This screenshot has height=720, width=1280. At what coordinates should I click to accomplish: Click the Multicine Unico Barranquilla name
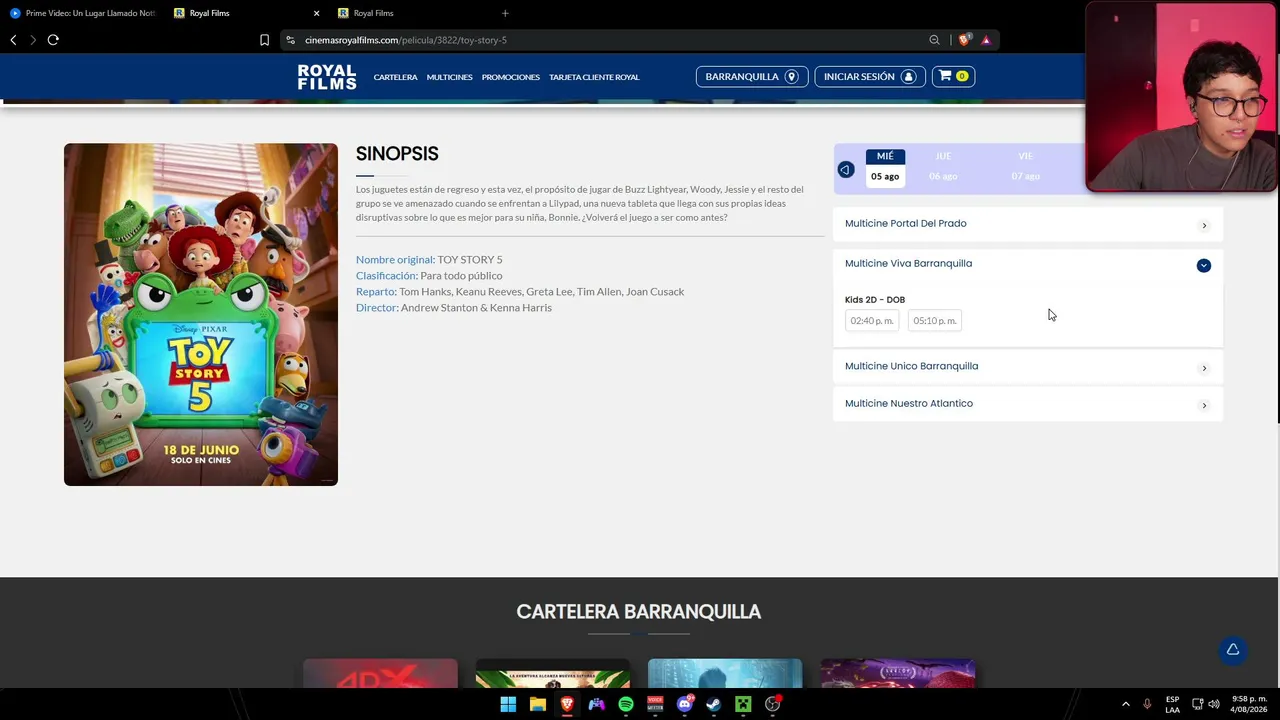(912, 366)
